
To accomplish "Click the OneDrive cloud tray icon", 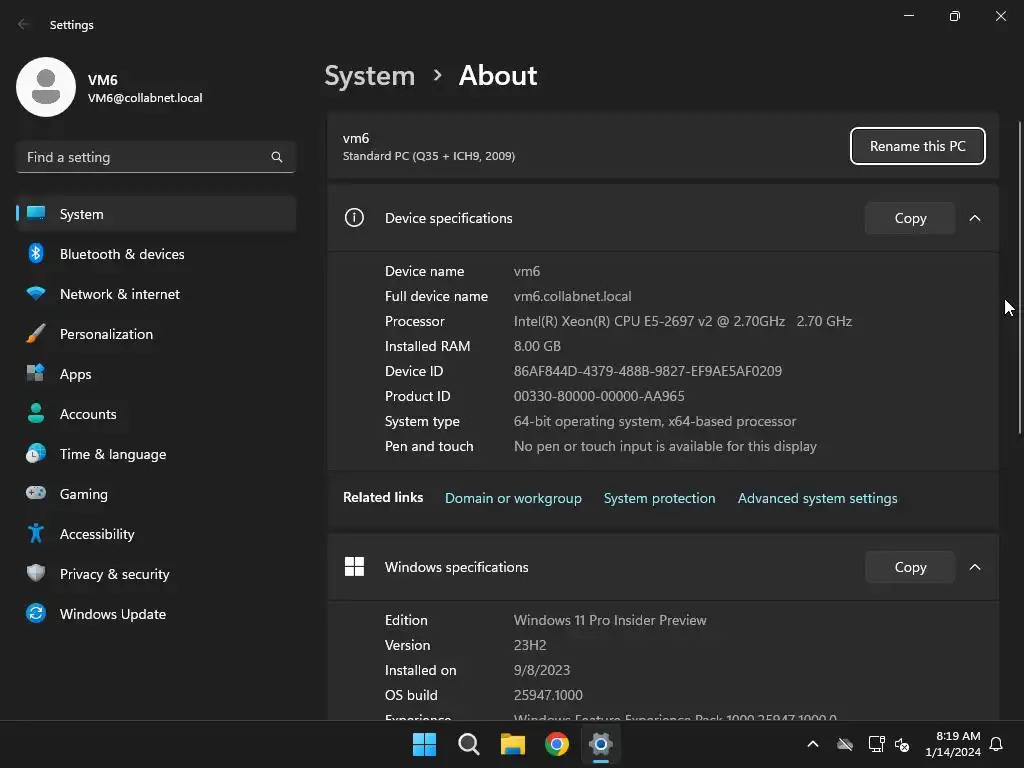I will [x=845, y=744].
